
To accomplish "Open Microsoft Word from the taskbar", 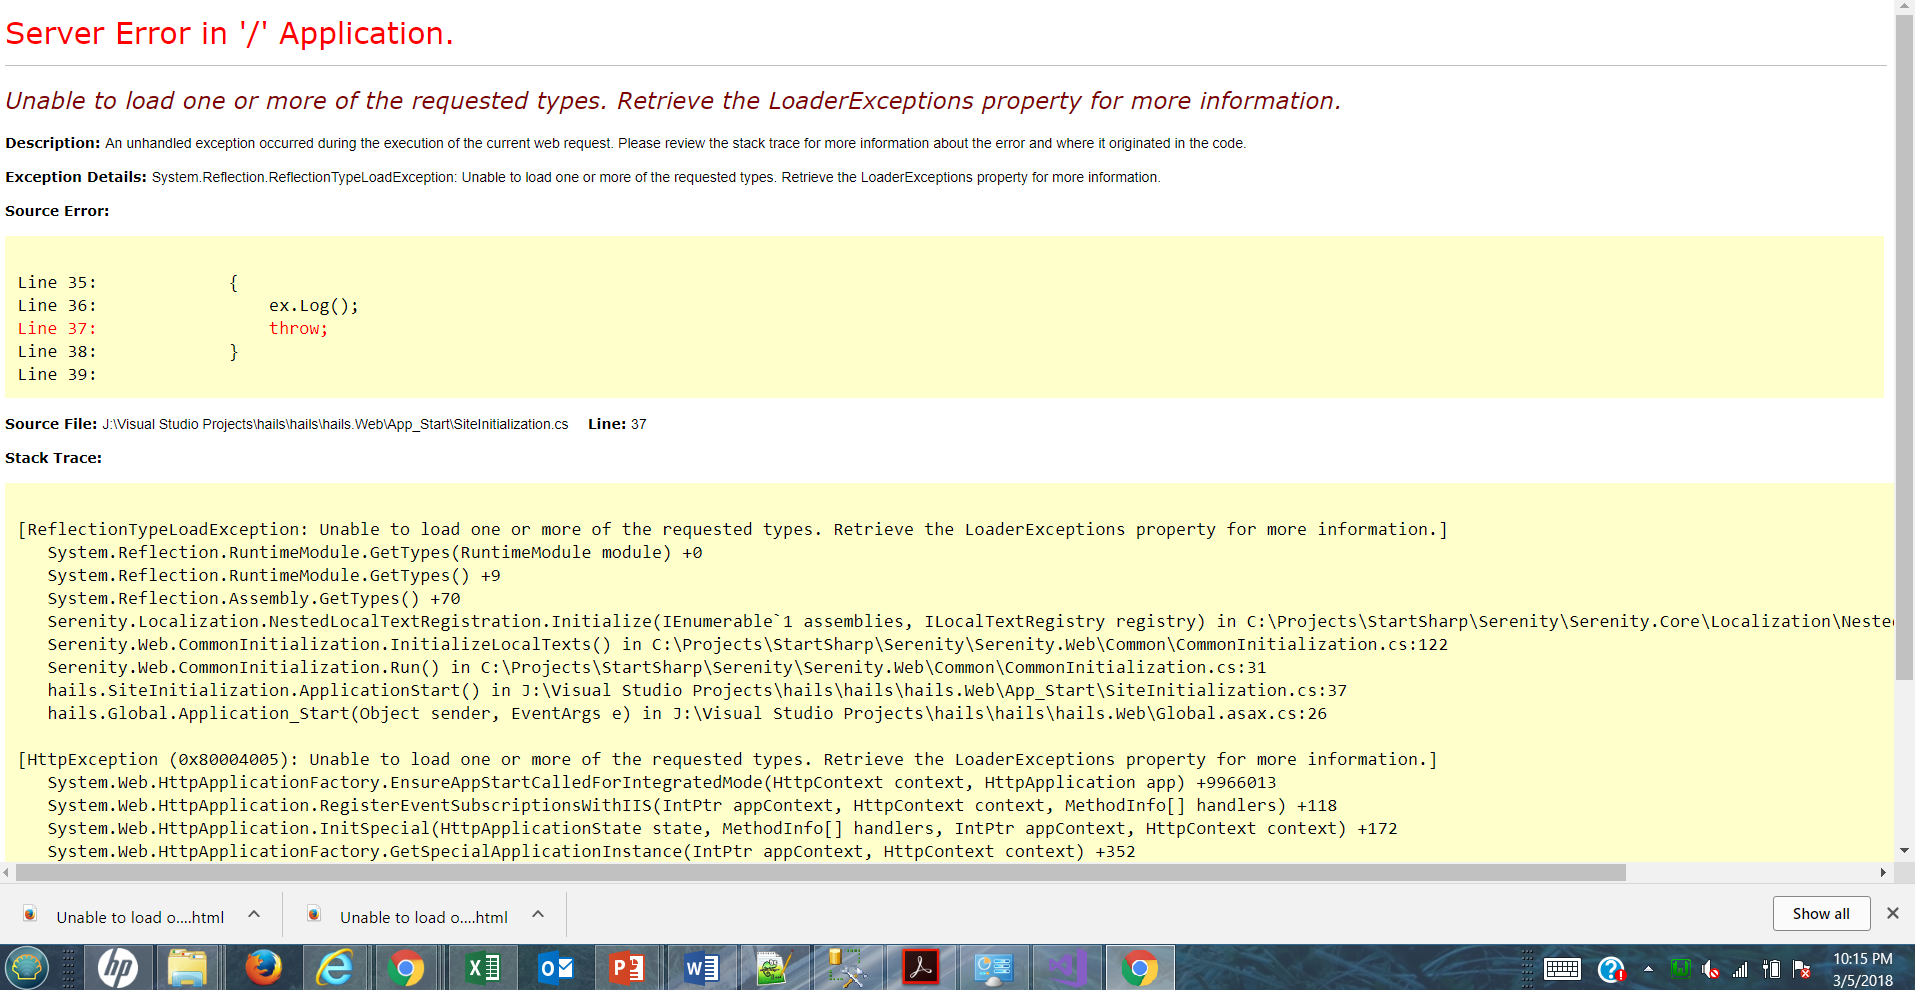I will tap(701, 966).
